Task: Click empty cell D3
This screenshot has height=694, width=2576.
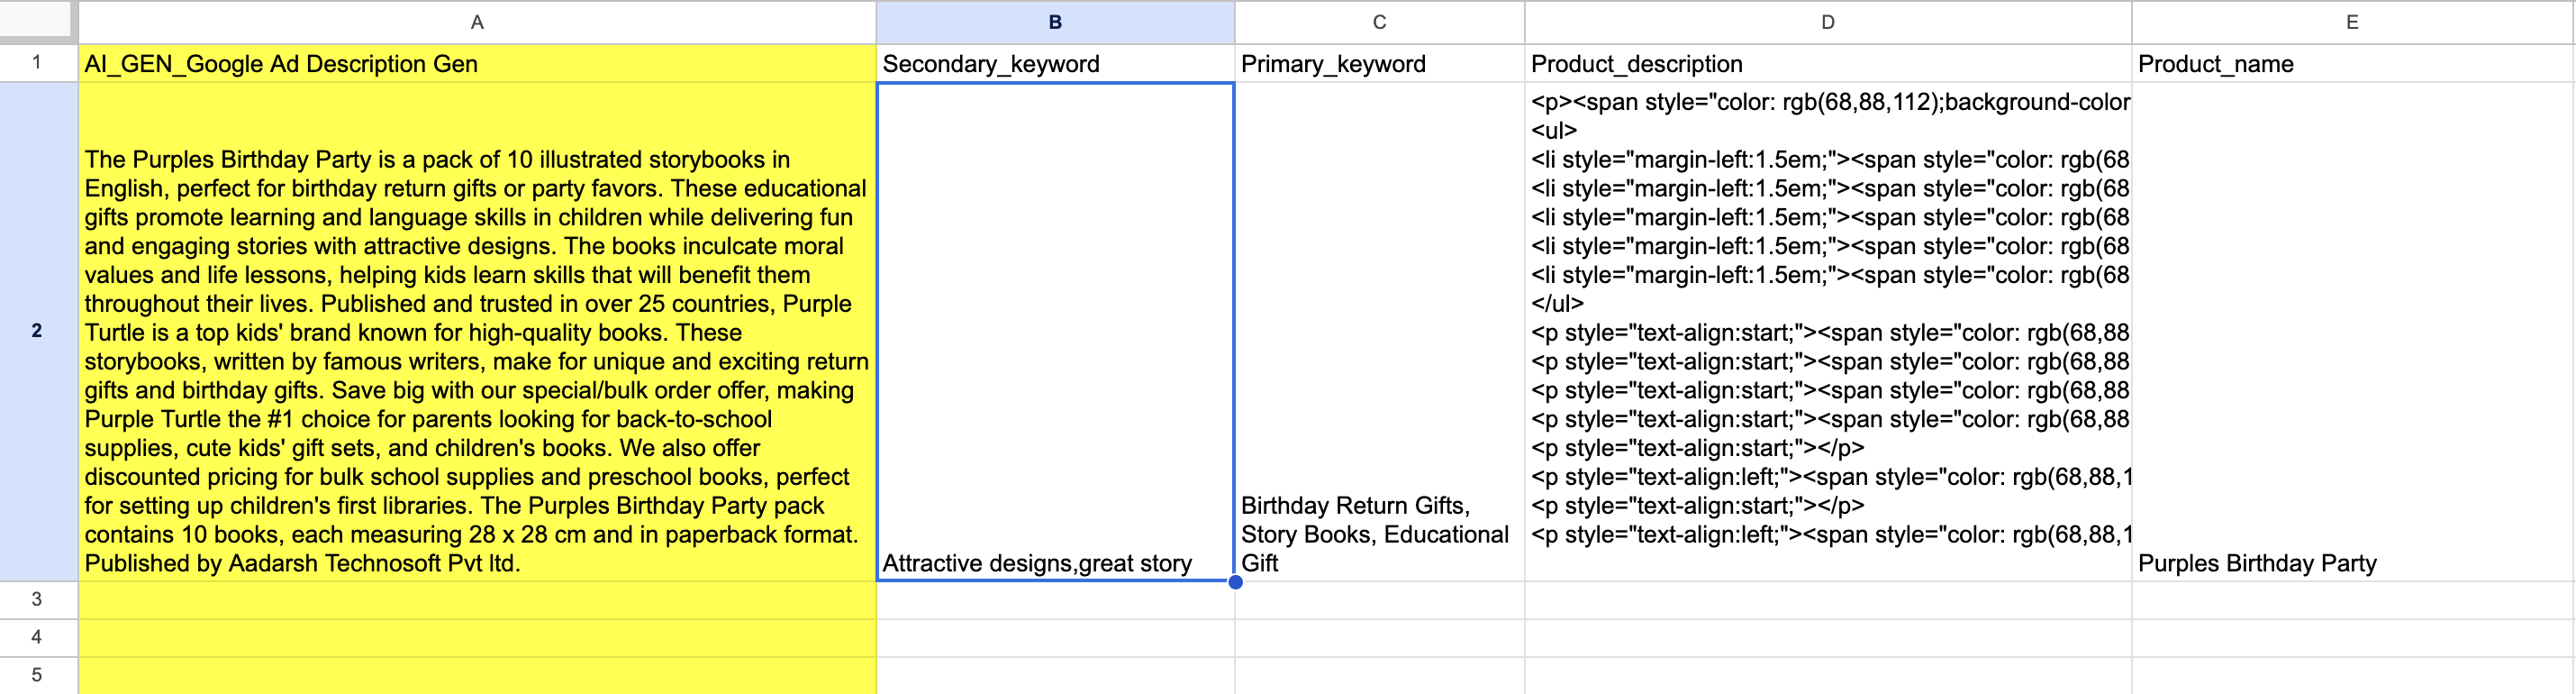Action: point(1827,600)
